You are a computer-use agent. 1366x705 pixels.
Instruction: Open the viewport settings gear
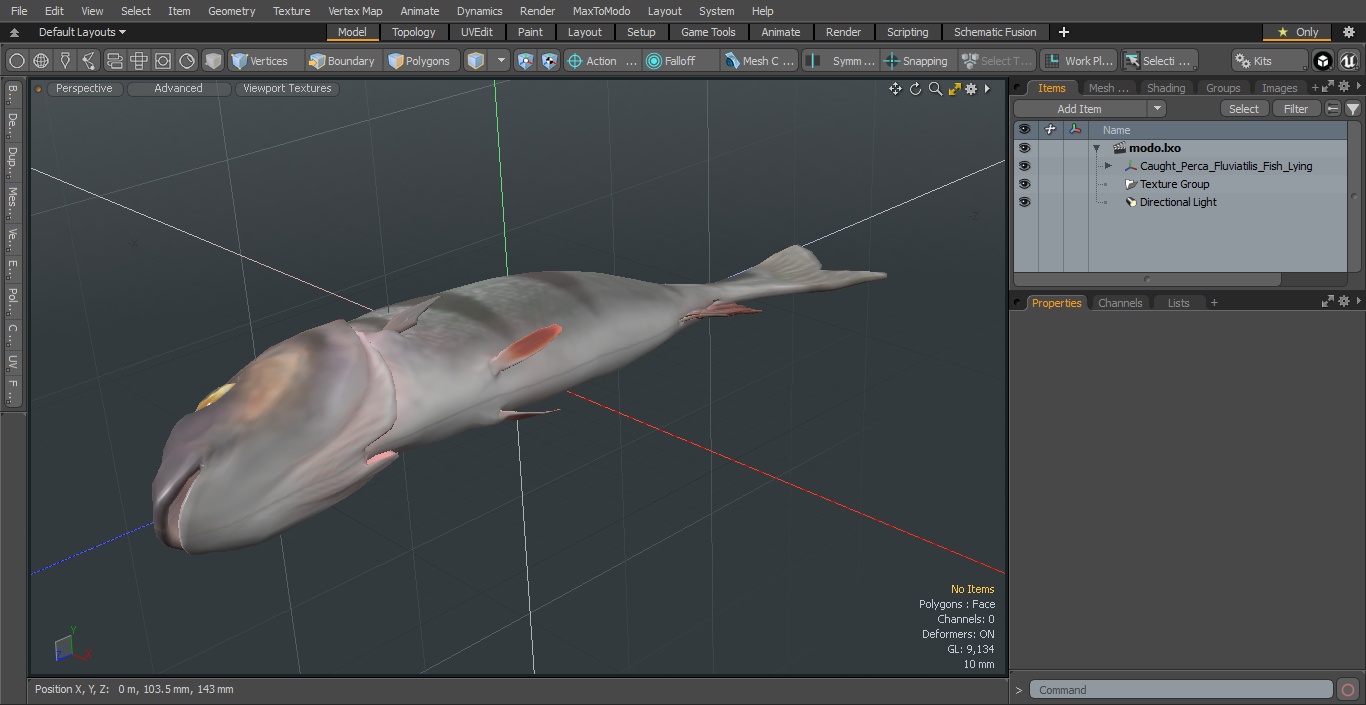click(x=971, y=89)
